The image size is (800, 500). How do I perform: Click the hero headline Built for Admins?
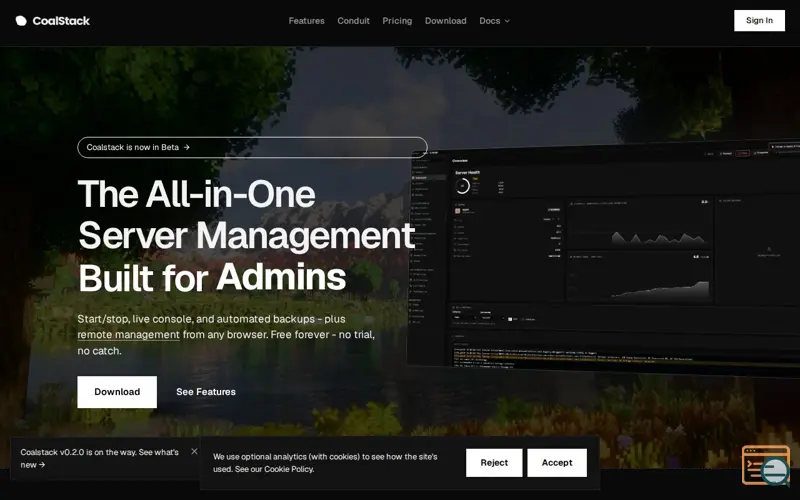coord(212,278)
